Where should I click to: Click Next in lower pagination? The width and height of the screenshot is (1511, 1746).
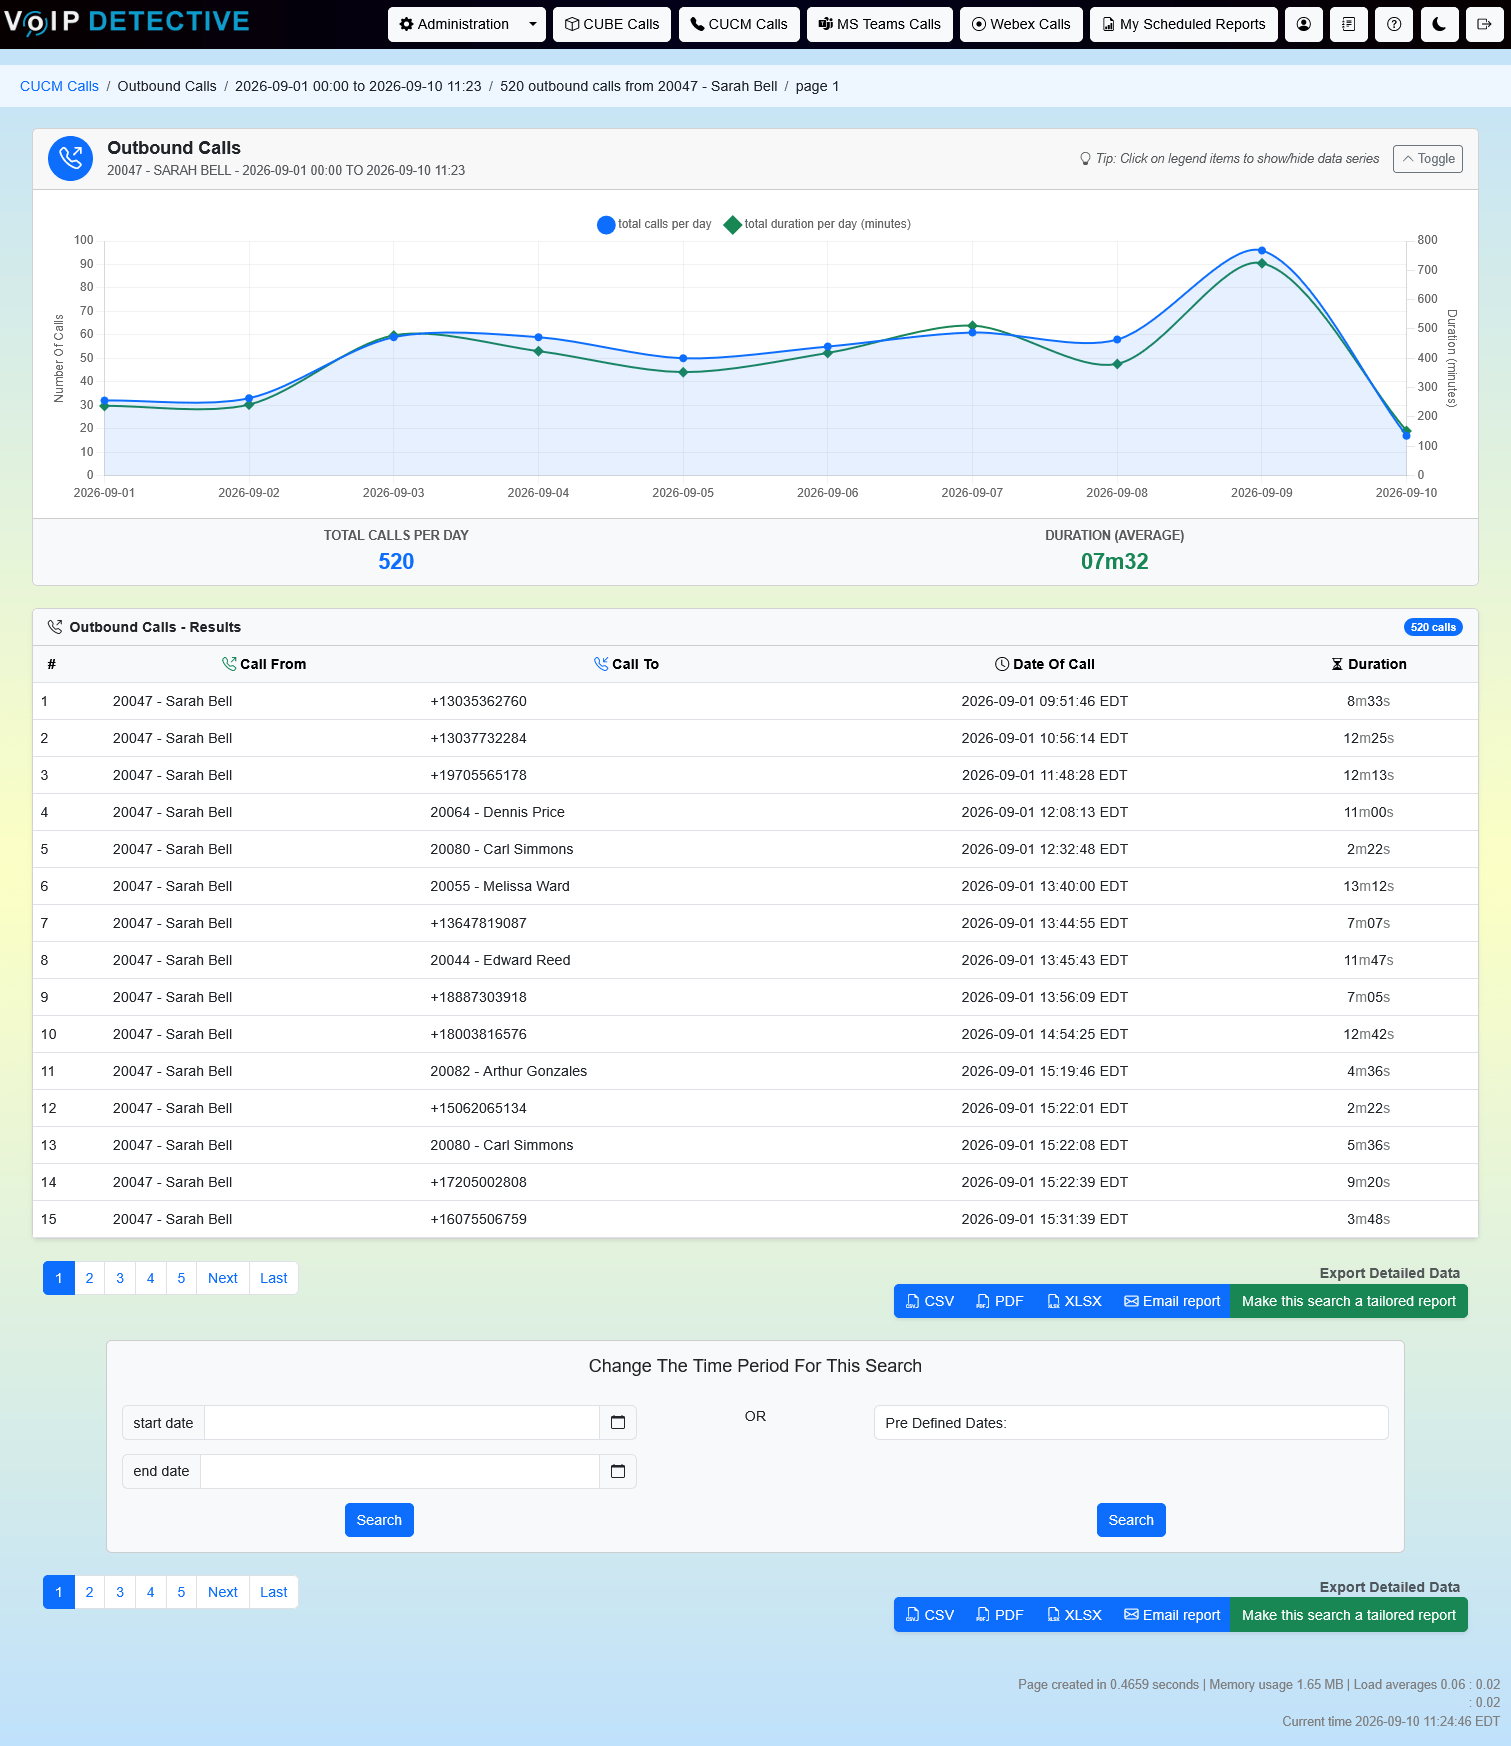pyautogui.click(x=223, y=1592)
